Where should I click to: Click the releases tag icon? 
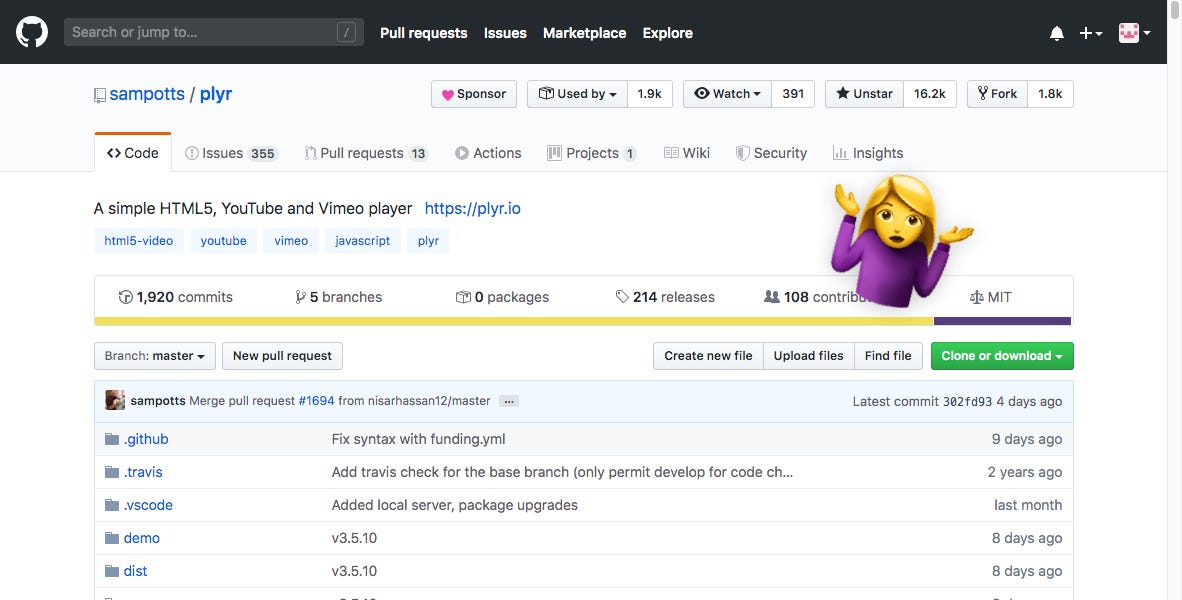622,296
